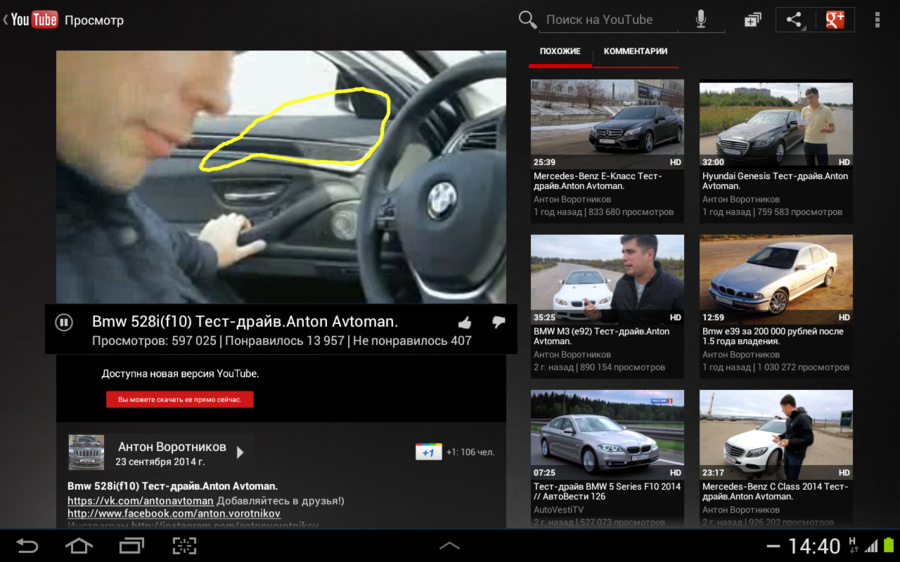Click the 'Просмотр' header label
This screenshot has height=562, width=900.
pyautogui.click(x=94, y=20)
